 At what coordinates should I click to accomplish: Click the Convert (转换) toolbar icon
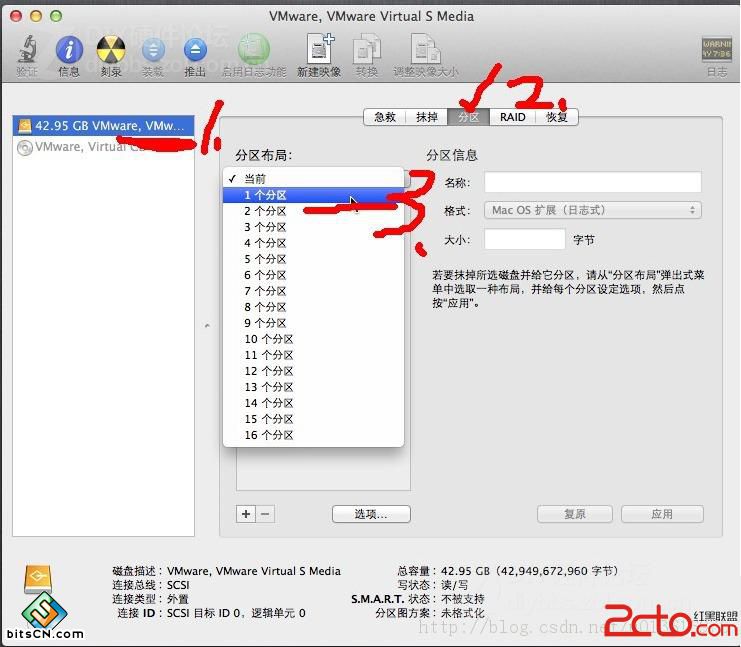pos(367,48)
